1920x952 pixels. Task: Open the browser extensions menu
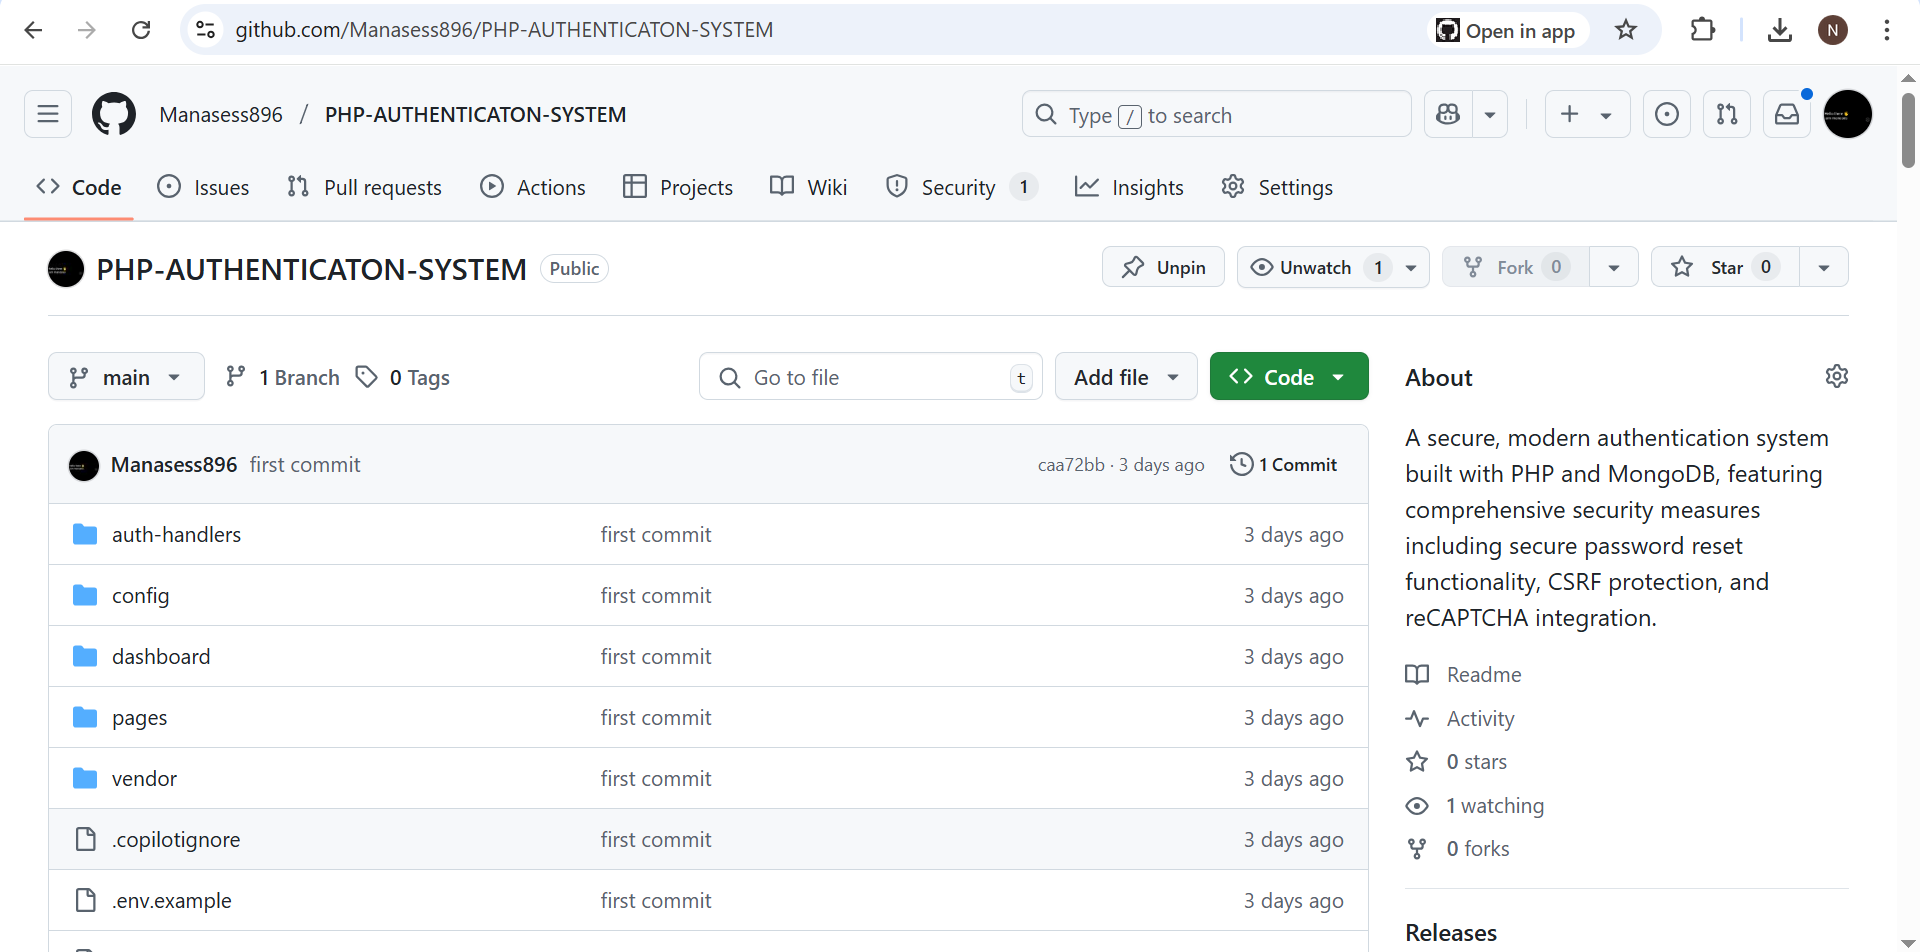(1702, 30)
